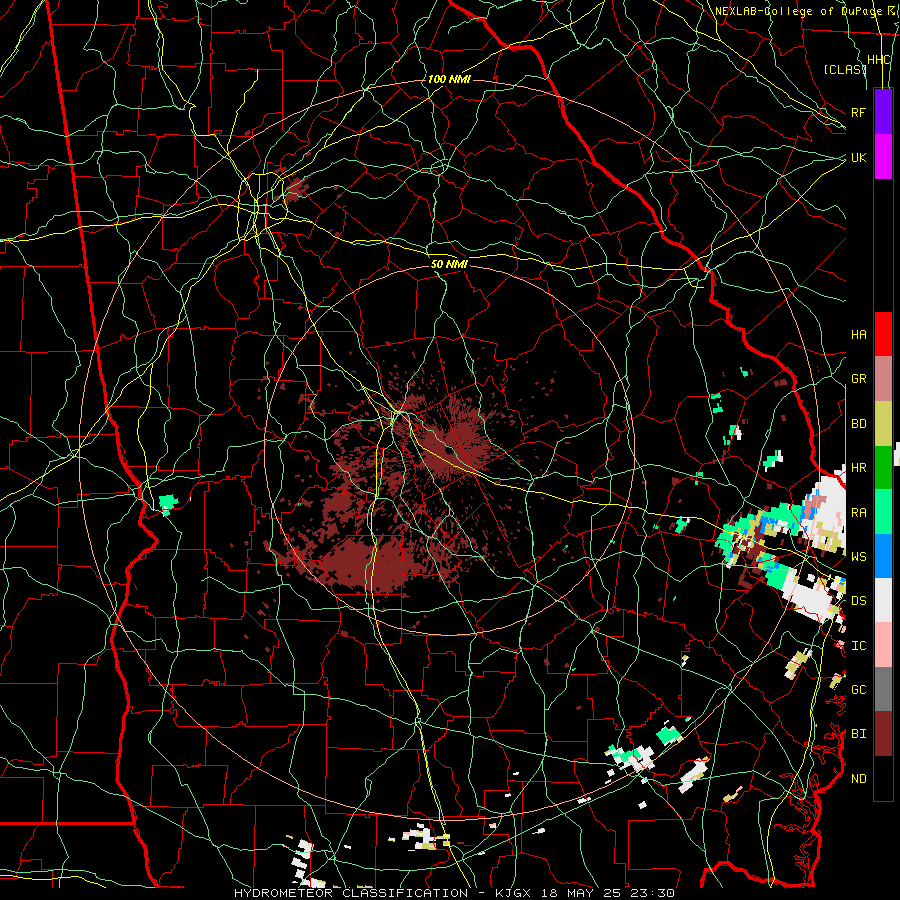Pick the dark green HR legend swatch
This screenshot has height=900, width=900.
click(x=883, y=468)
